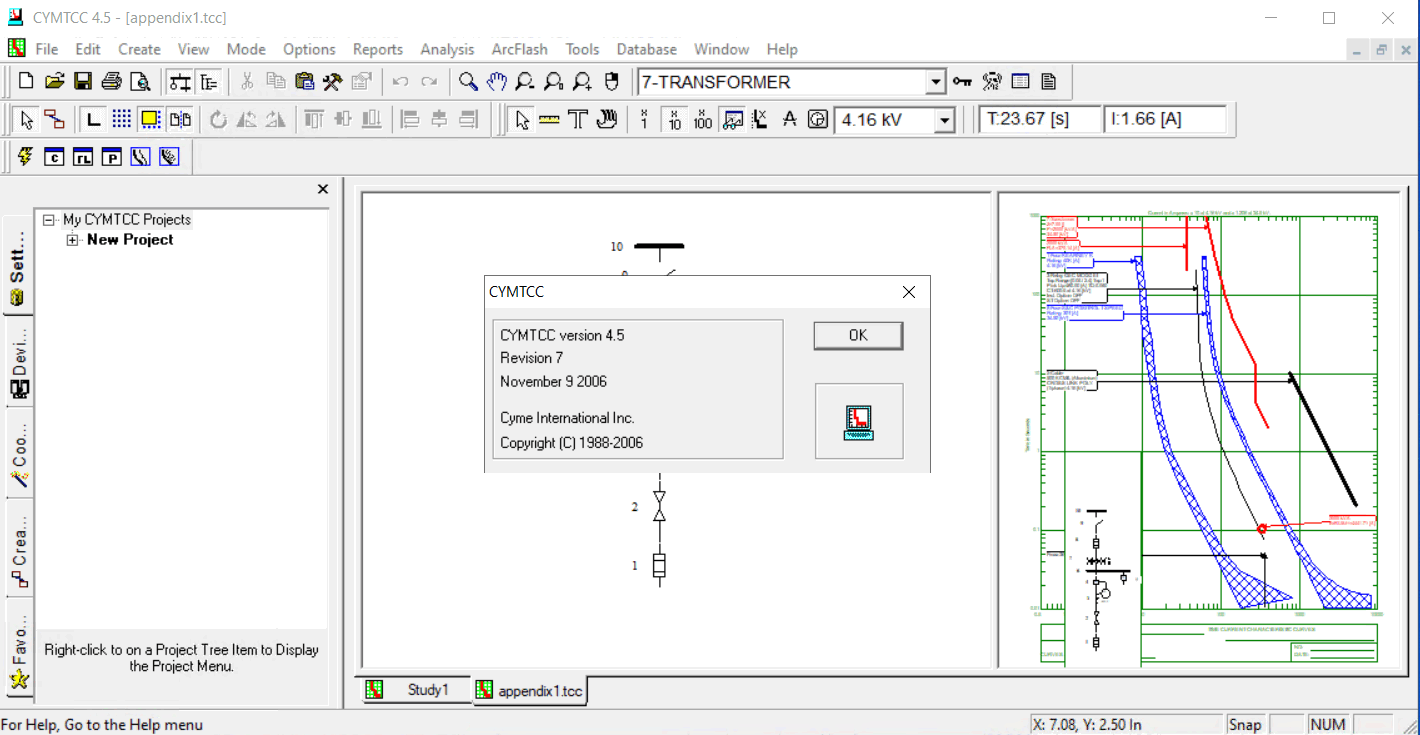Screen dimensions: 1420x735
Task: Click the device settings table icon
Action: (x=1020, y=82)
